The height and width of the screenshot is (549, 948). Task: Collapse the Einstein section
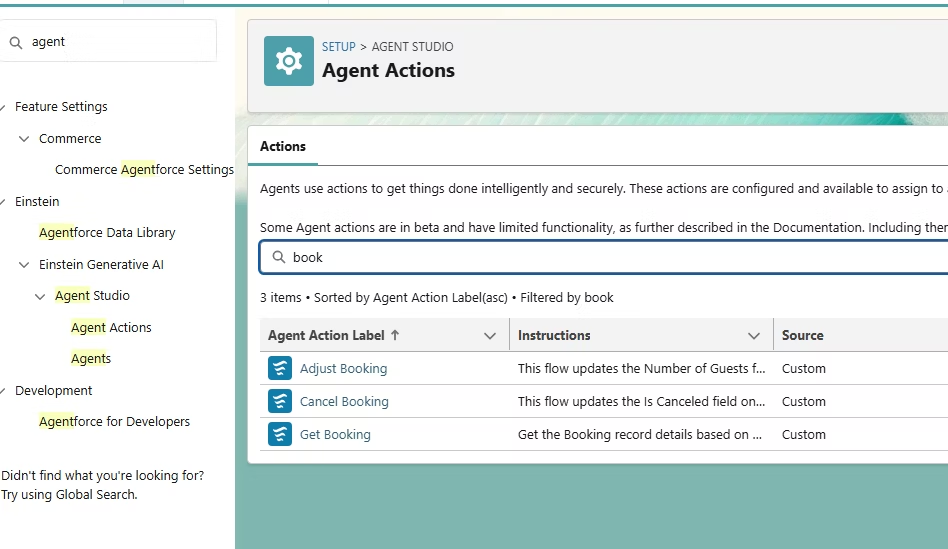pos(3,201)
